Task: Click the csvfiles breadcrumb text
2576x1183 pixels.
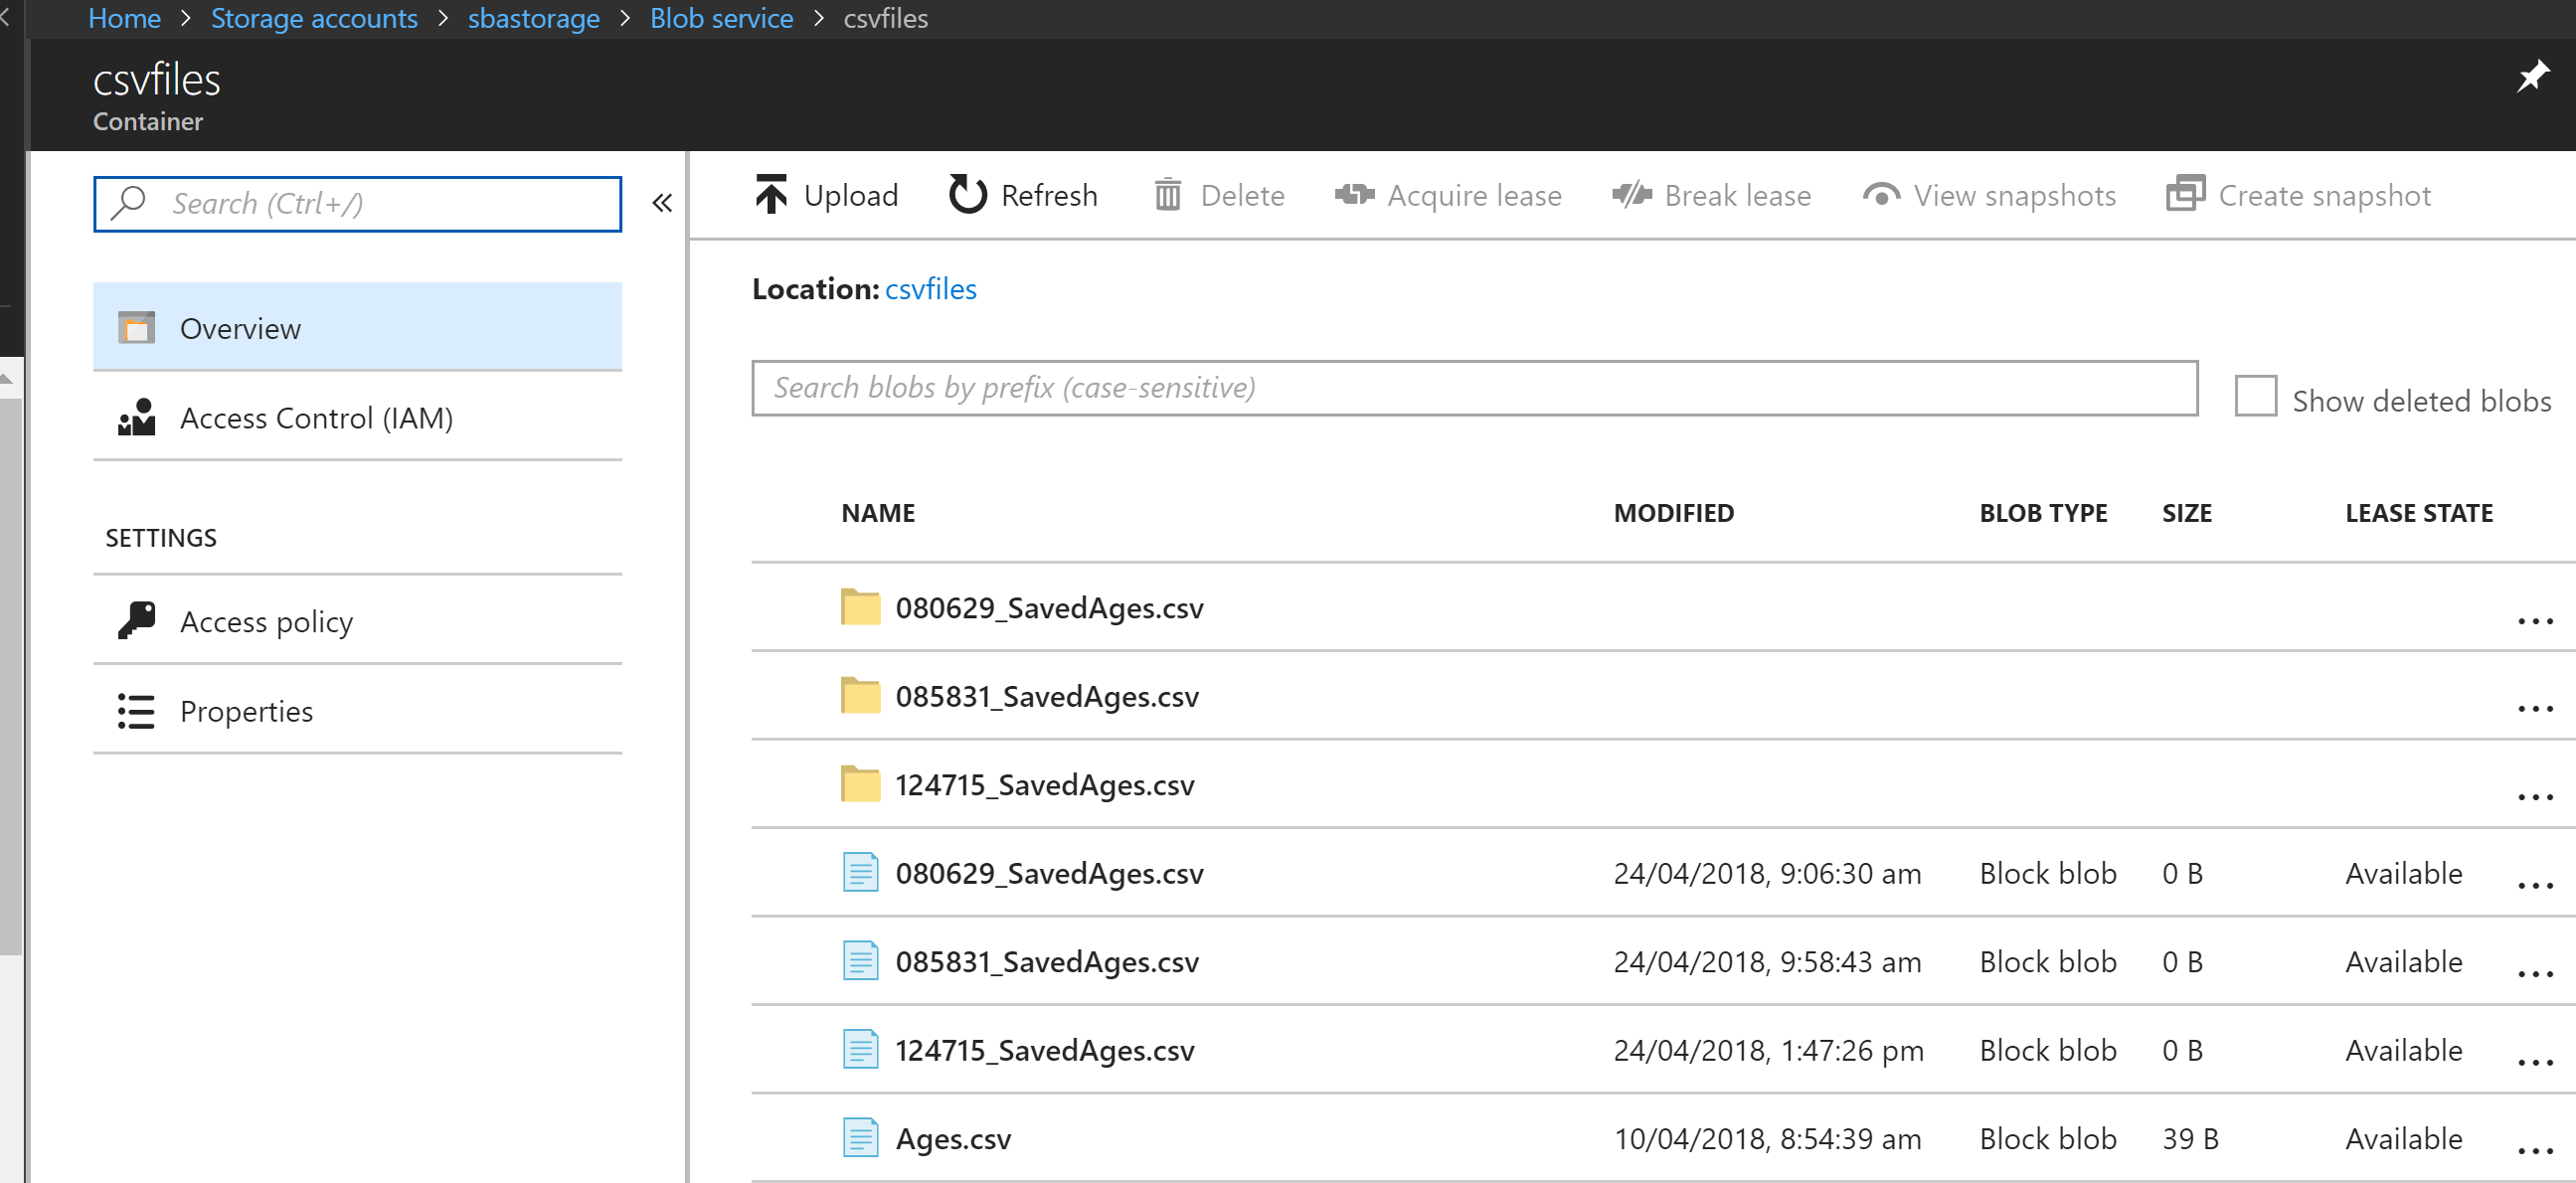Action: [x=885, y=18]
